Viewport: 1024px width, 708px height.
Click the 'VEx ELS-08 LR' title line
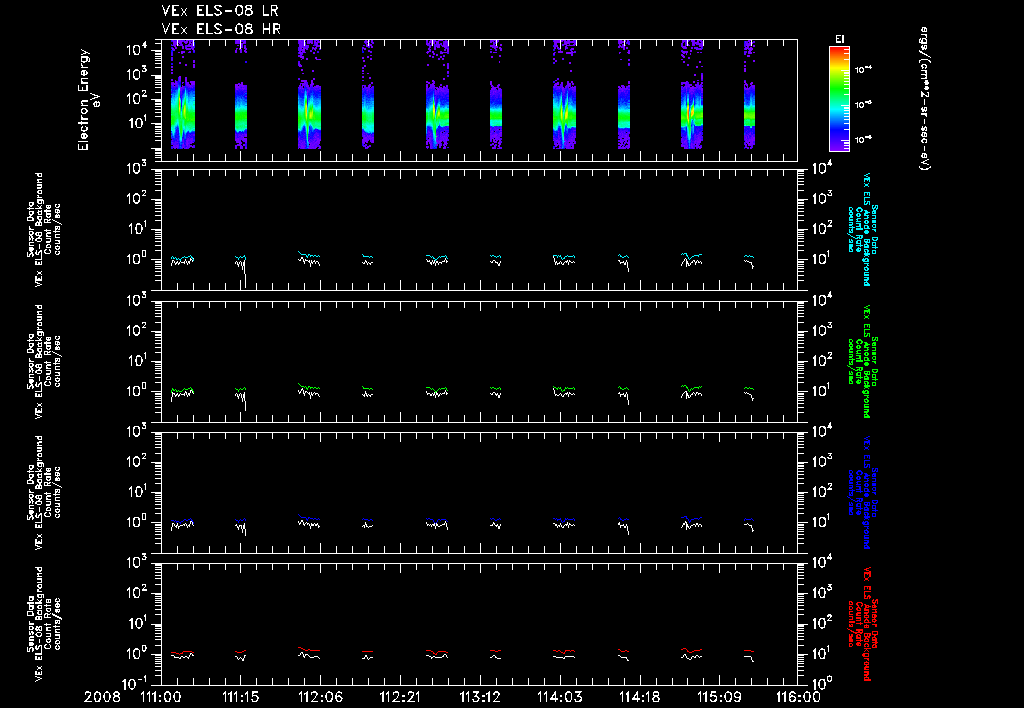click(220, 11)
